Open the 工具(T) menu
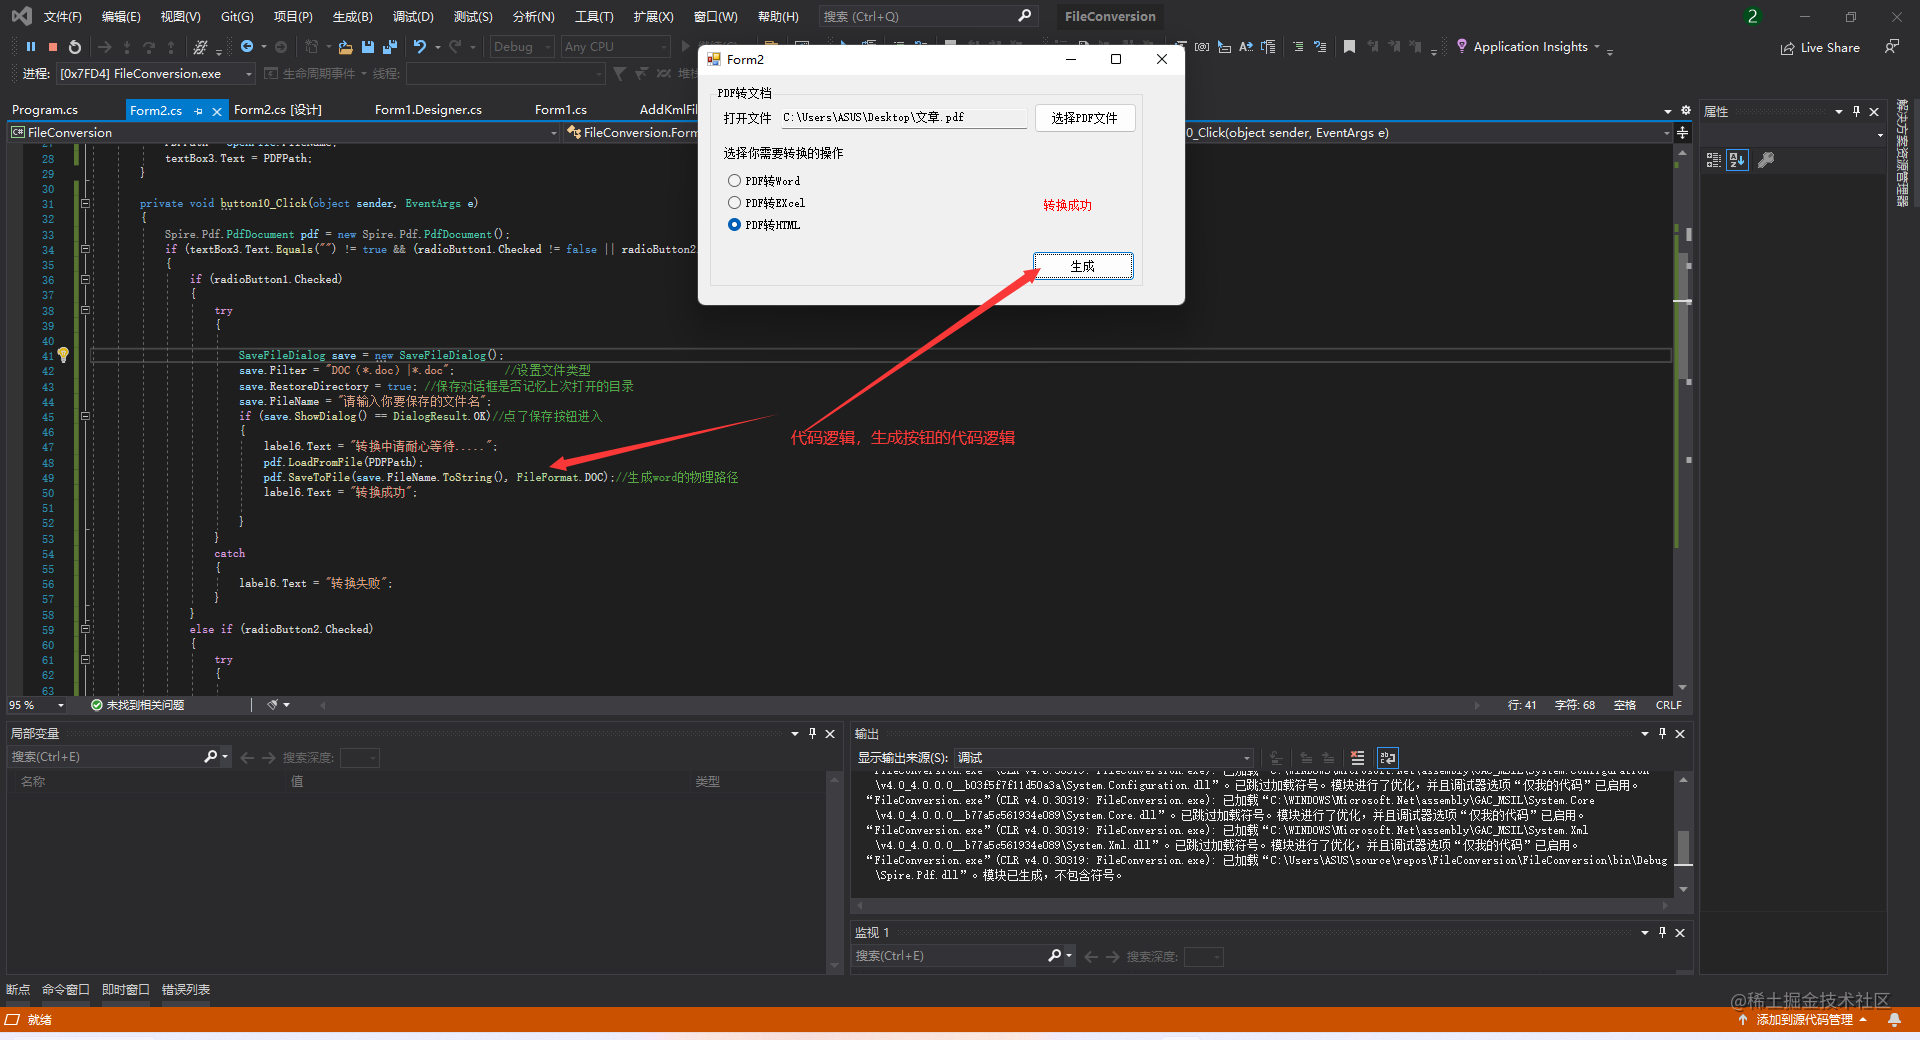This screenshot has height=1040, width=1920. [x=594, y=17]
